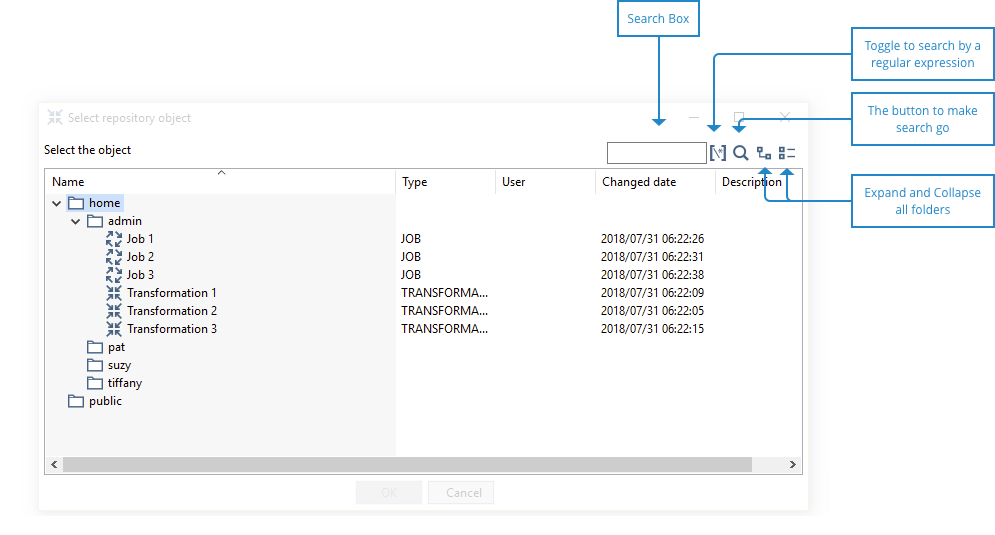Select the public folder icon
The width and height of the screenshot is (995, 535).
76,401
